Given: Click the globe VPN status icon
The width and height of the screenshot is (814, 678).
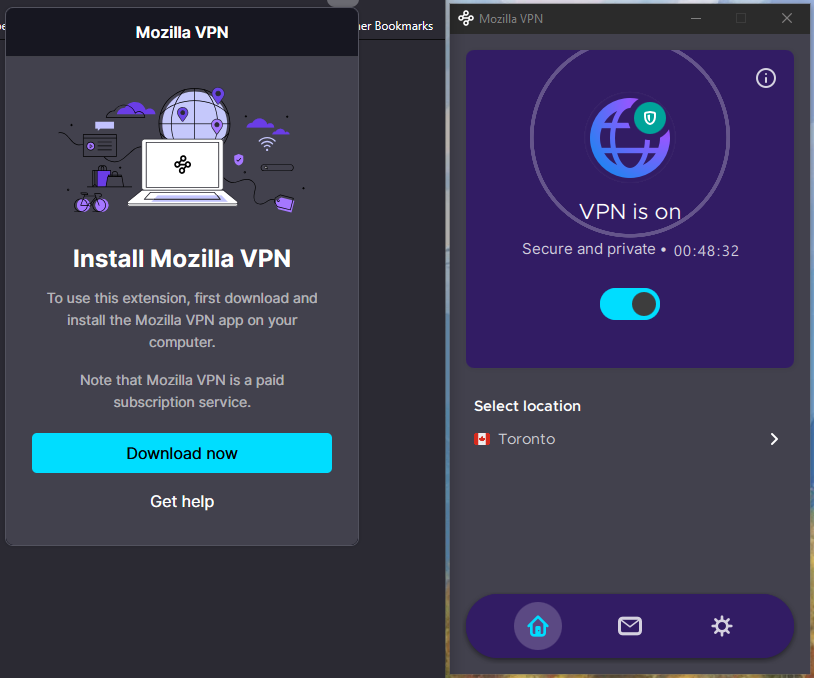Looking at the screenshot, I should (x=626, y=138).
